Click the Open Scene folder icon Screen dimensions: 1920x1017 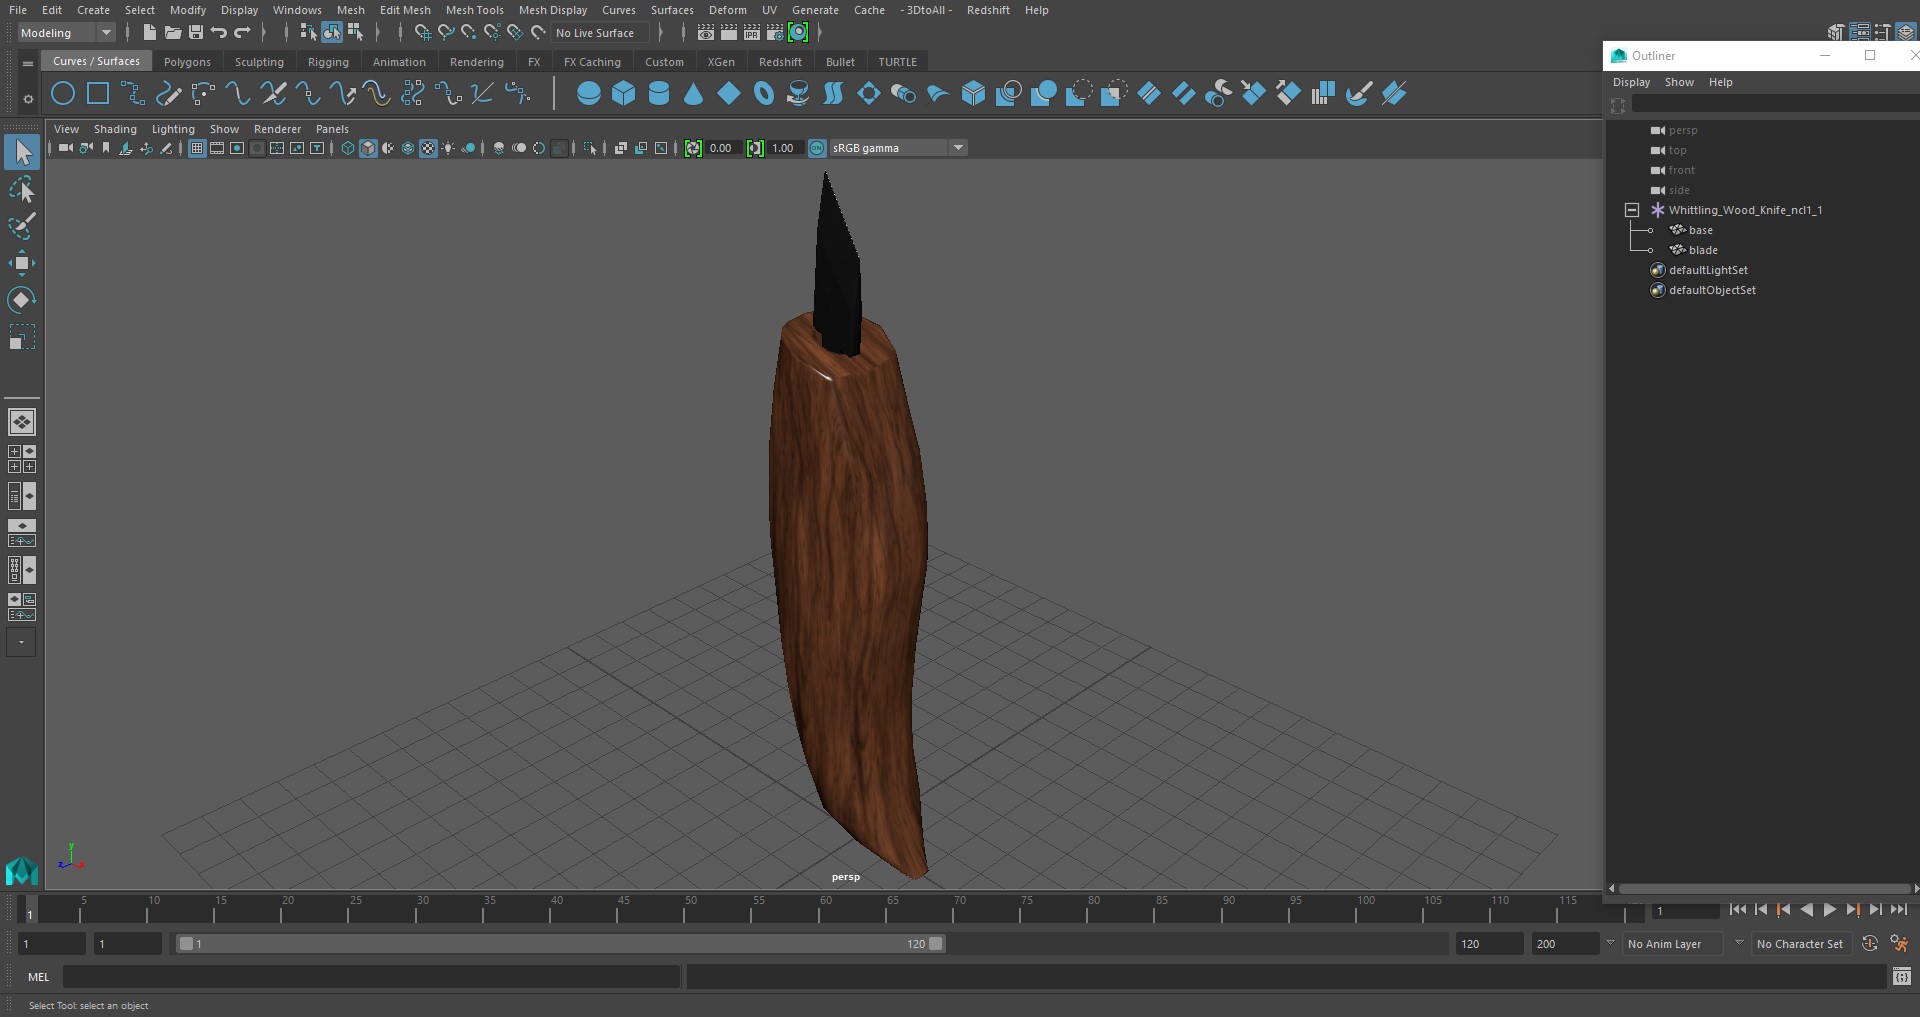173,33
